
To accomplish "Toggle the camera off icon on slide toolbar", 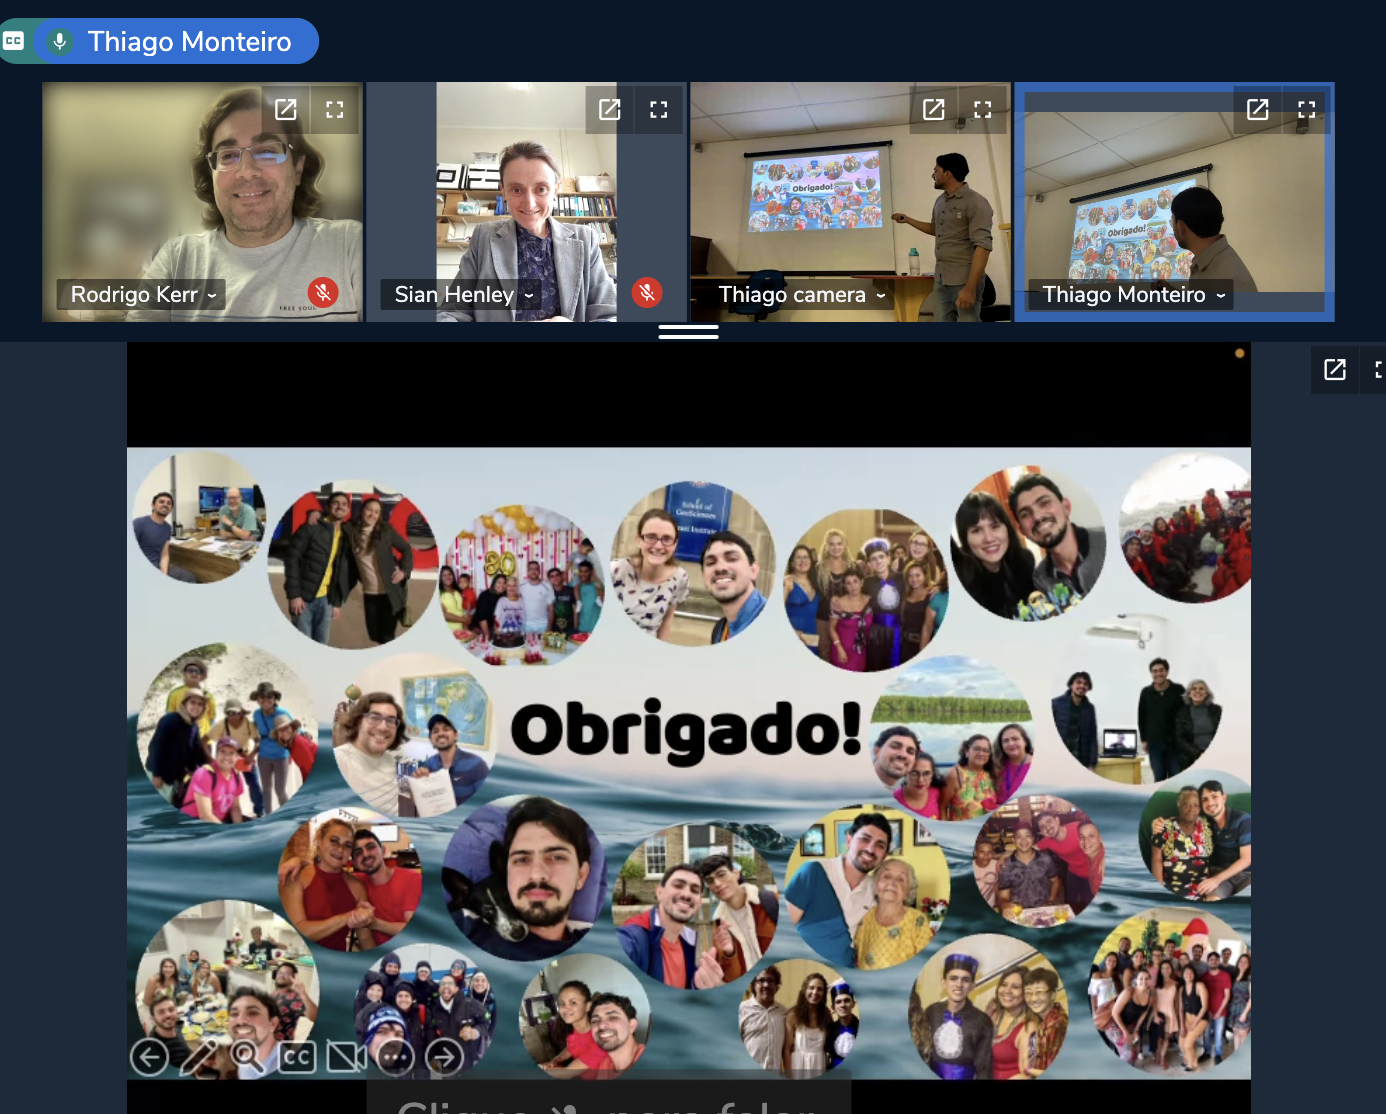I will [x=346, y=1057].
